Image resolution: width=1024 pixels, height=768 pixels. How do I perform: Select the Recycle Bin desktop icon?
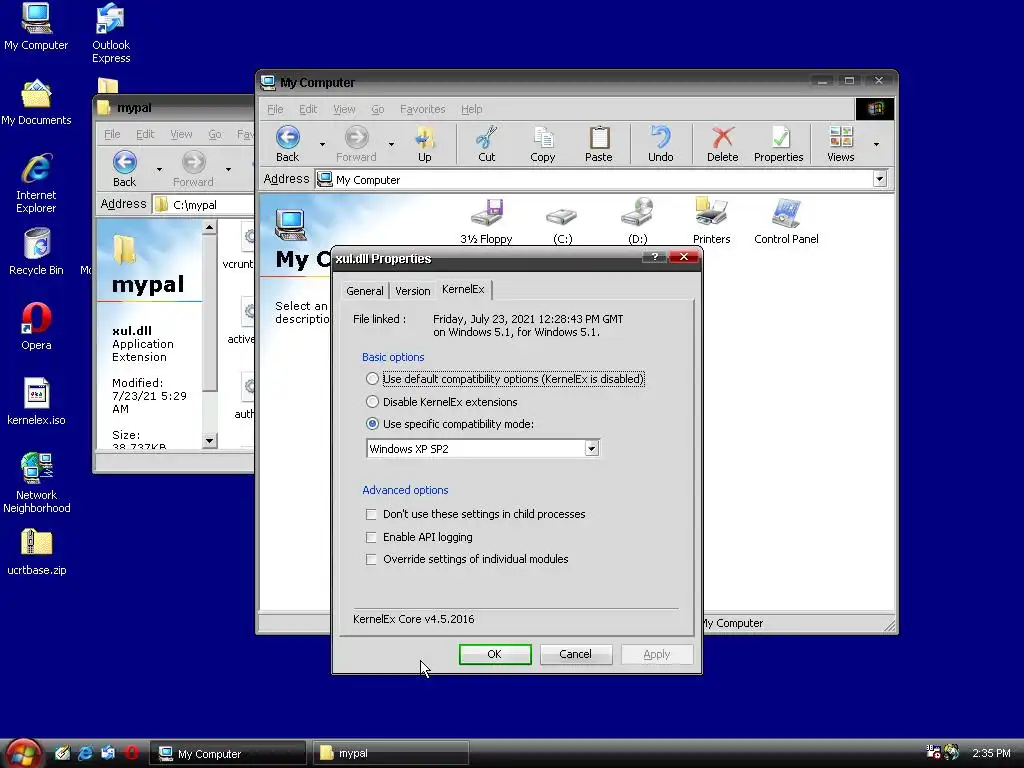pyautogui.click(x=36, y=251)
